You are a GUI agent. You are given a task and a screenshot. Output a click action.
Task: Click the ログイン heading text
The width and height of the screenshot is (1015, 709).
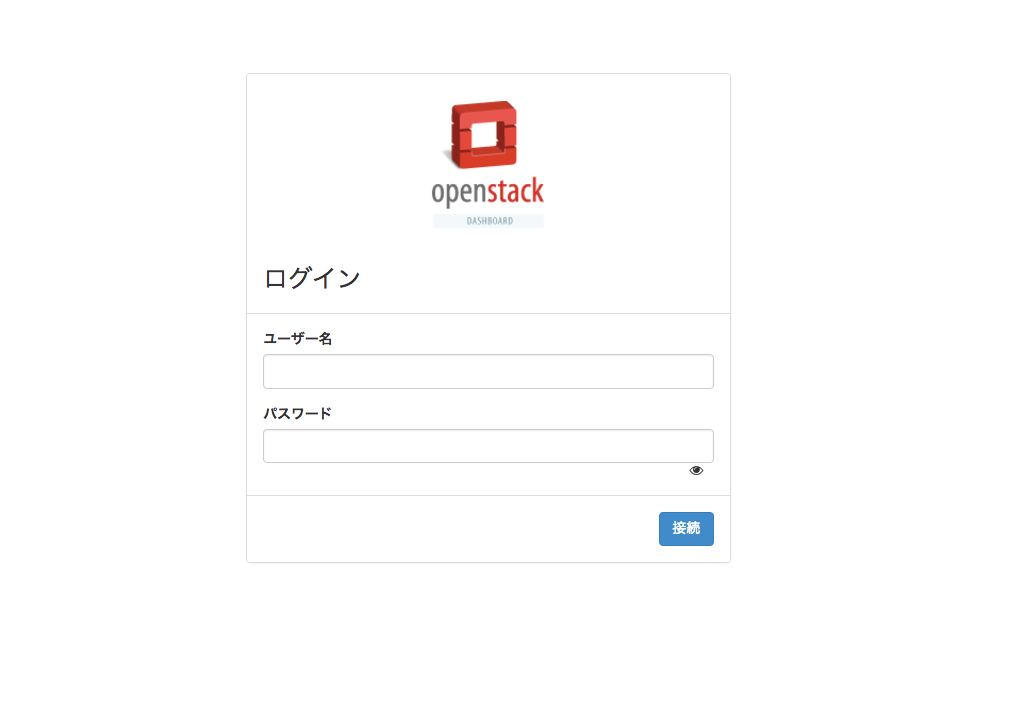[312, 278]
